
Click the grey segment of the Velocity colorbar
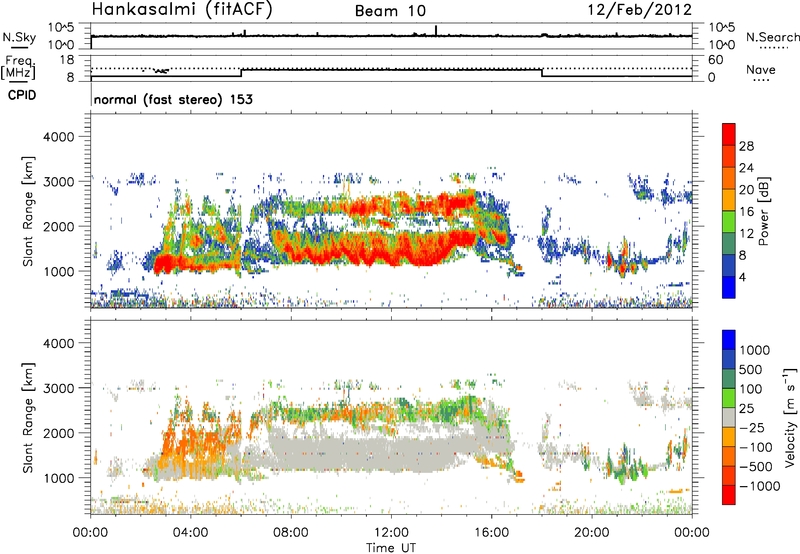tap(729, 417)
